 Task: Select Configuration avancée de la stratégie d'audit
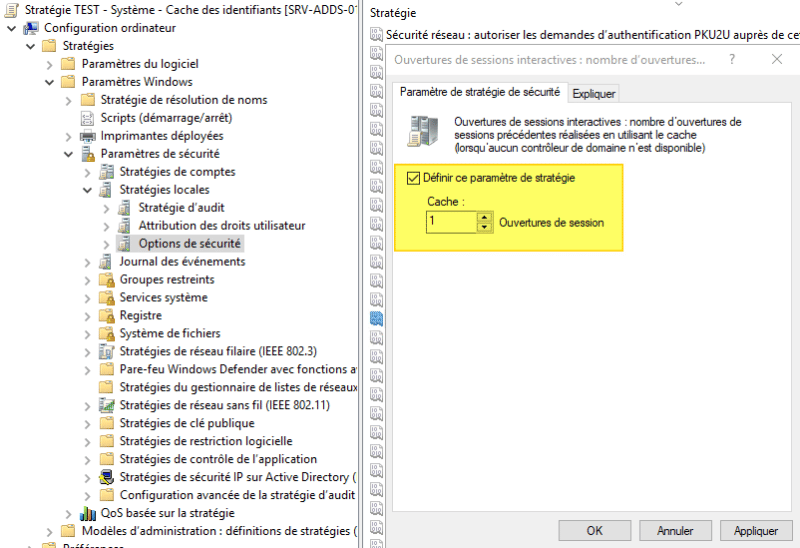pyautogui.click(x=237, y=495)
